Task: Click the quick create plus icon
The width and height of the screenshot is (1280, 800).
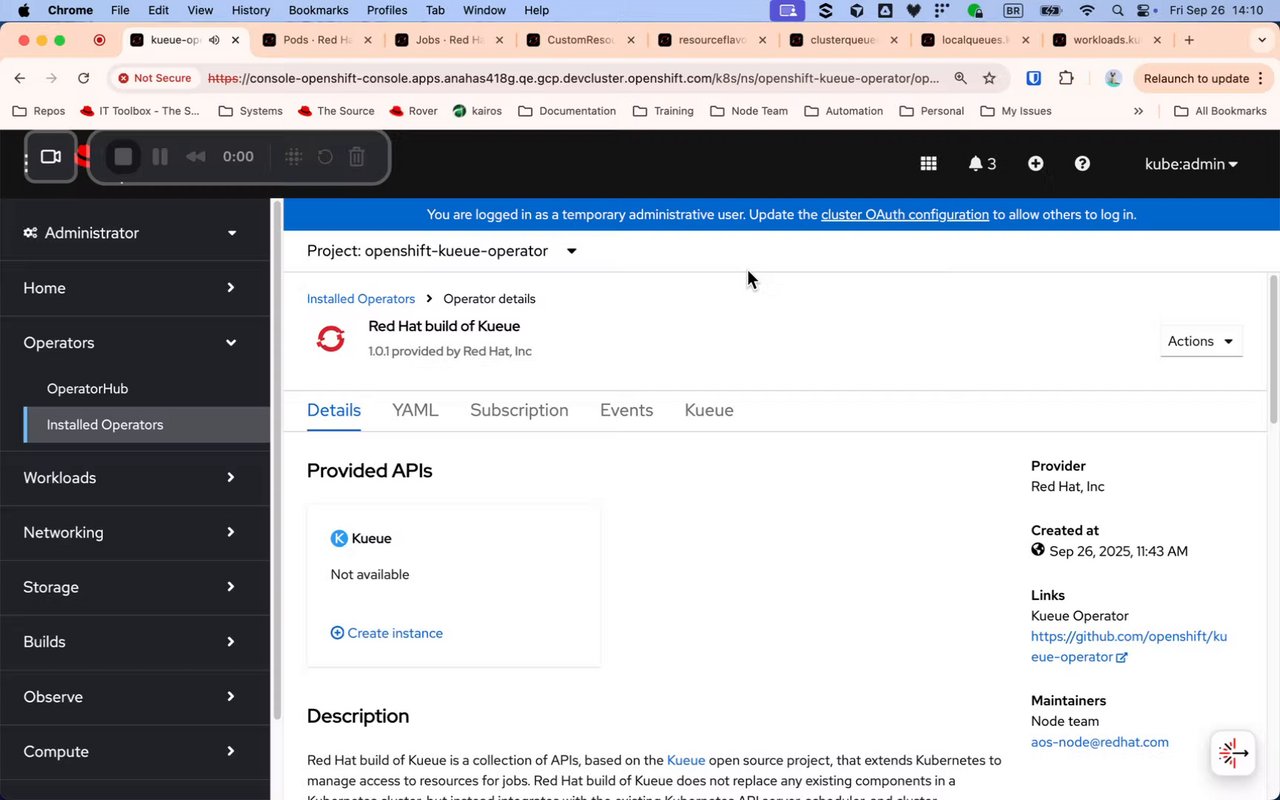Action: click(x=1035, y=164)
